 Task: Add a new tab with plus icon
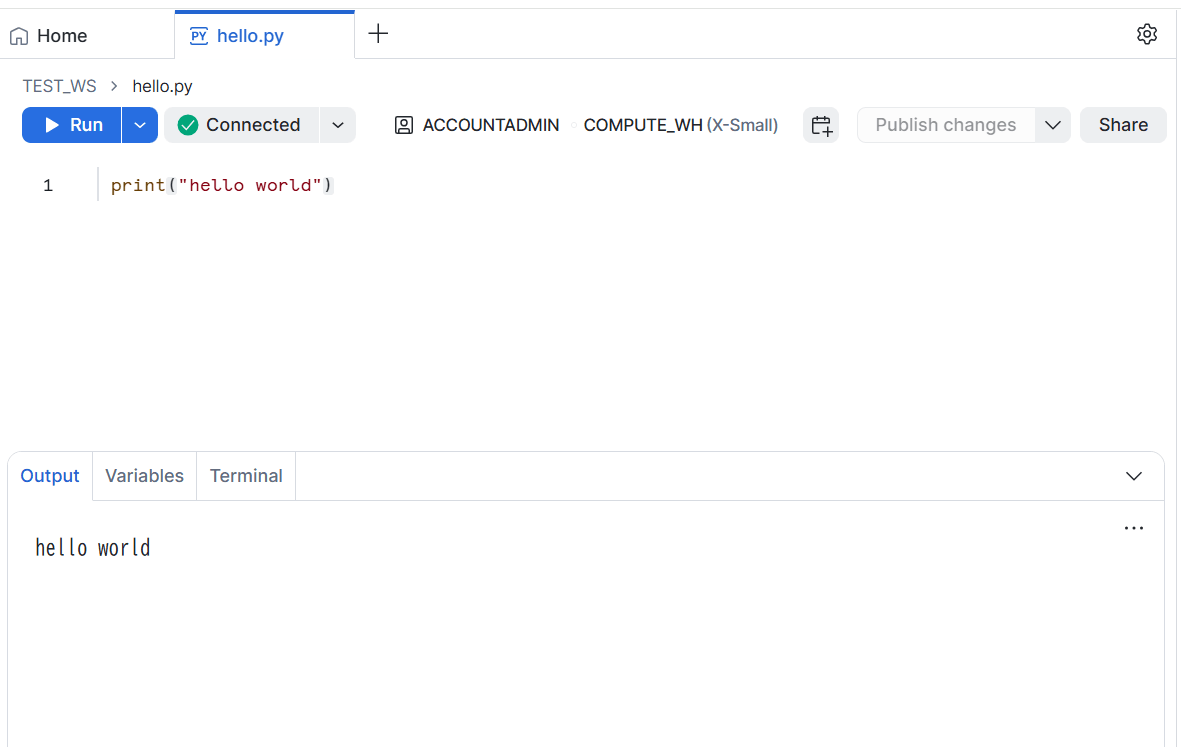click(378, 33)
